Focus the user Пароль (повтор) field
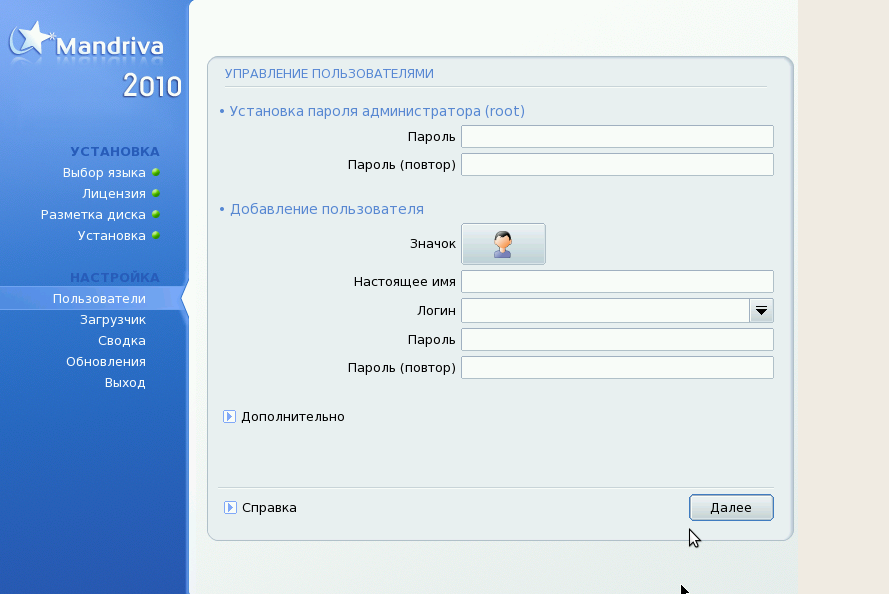The image size is (889, 594). click(x=617, y=367)
